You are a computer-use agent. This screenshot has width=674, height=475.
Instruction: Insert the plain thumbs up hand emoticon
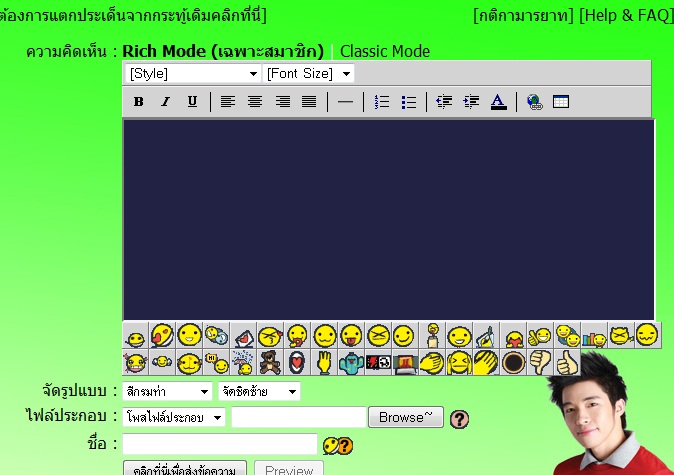coord(567,362)
